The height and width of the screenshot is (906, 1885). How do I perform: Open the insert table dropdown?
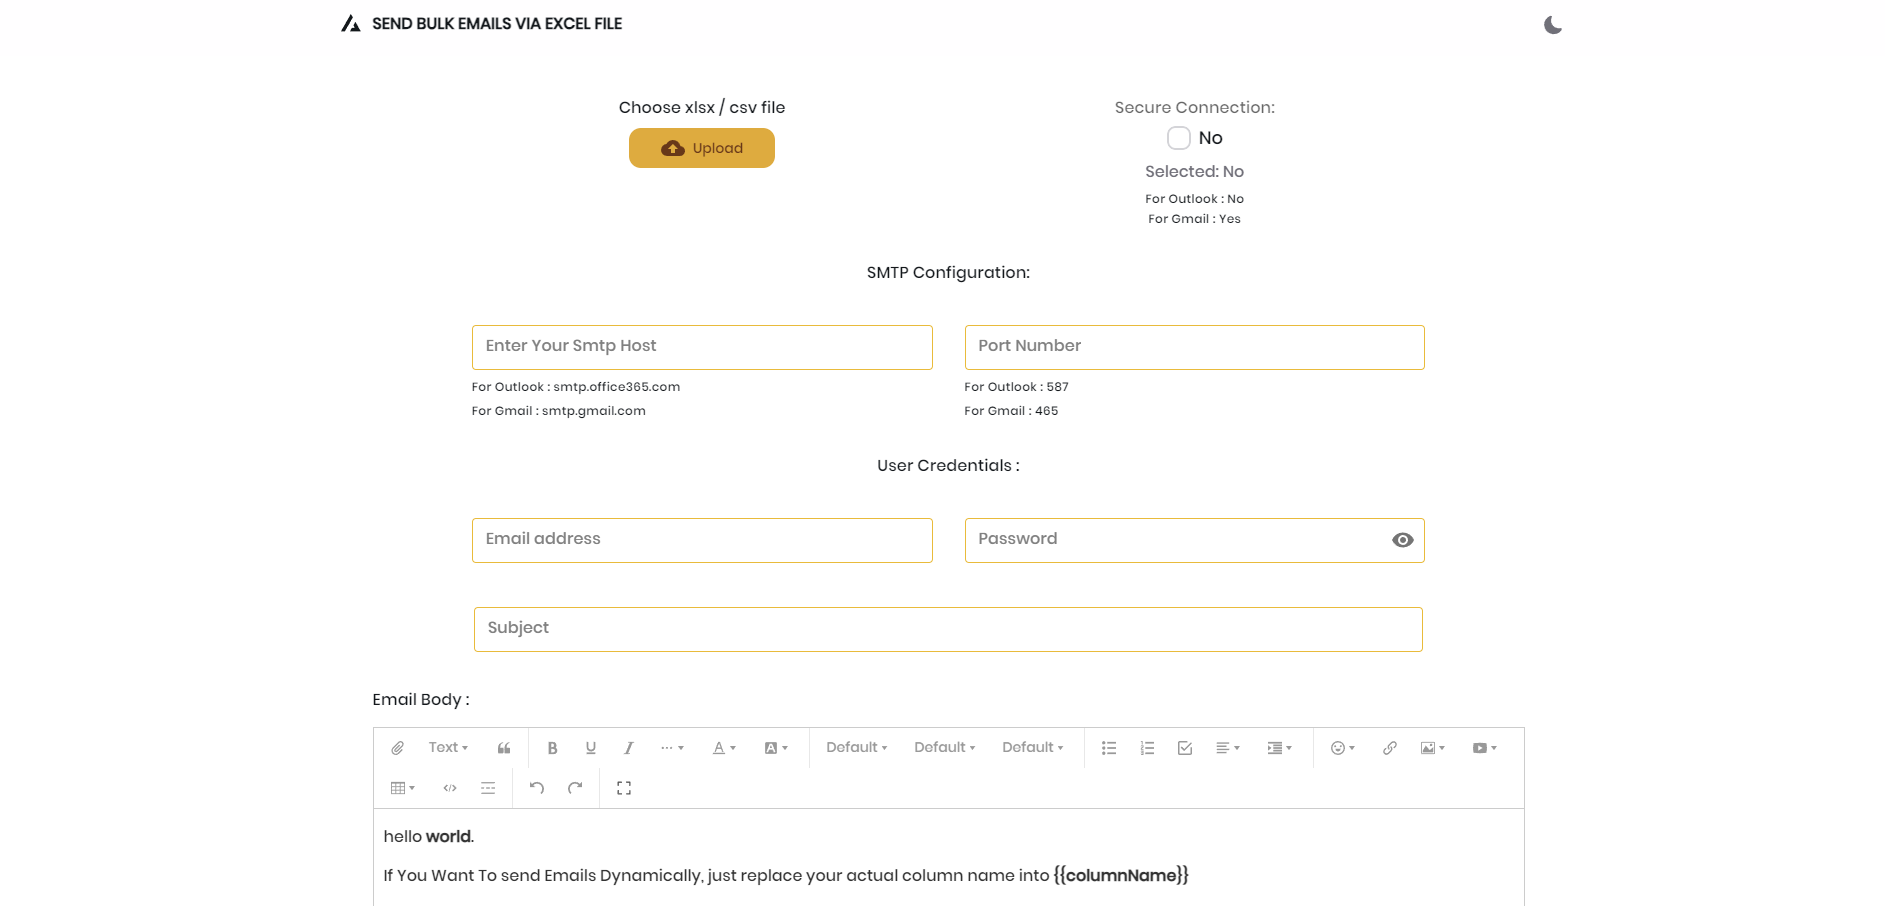pos(403,788)
